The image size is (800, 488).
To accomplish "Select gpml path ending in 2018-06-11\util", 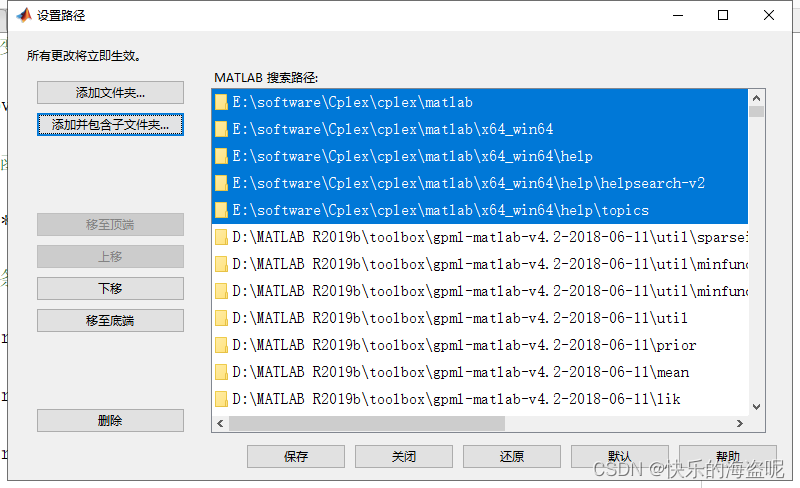I will point(480,318).
